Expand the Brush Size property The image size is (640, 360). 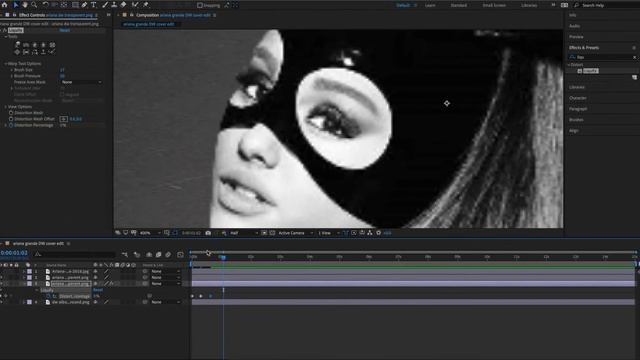pos(11,70)
